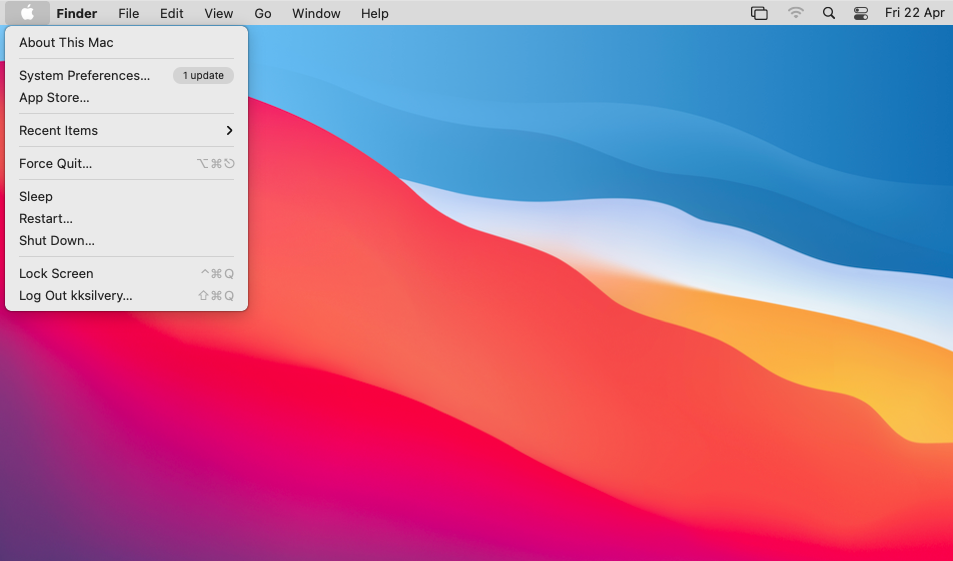Choose Restart... from the menu
This screenshot has width=953, height=561.
(126, 218)
